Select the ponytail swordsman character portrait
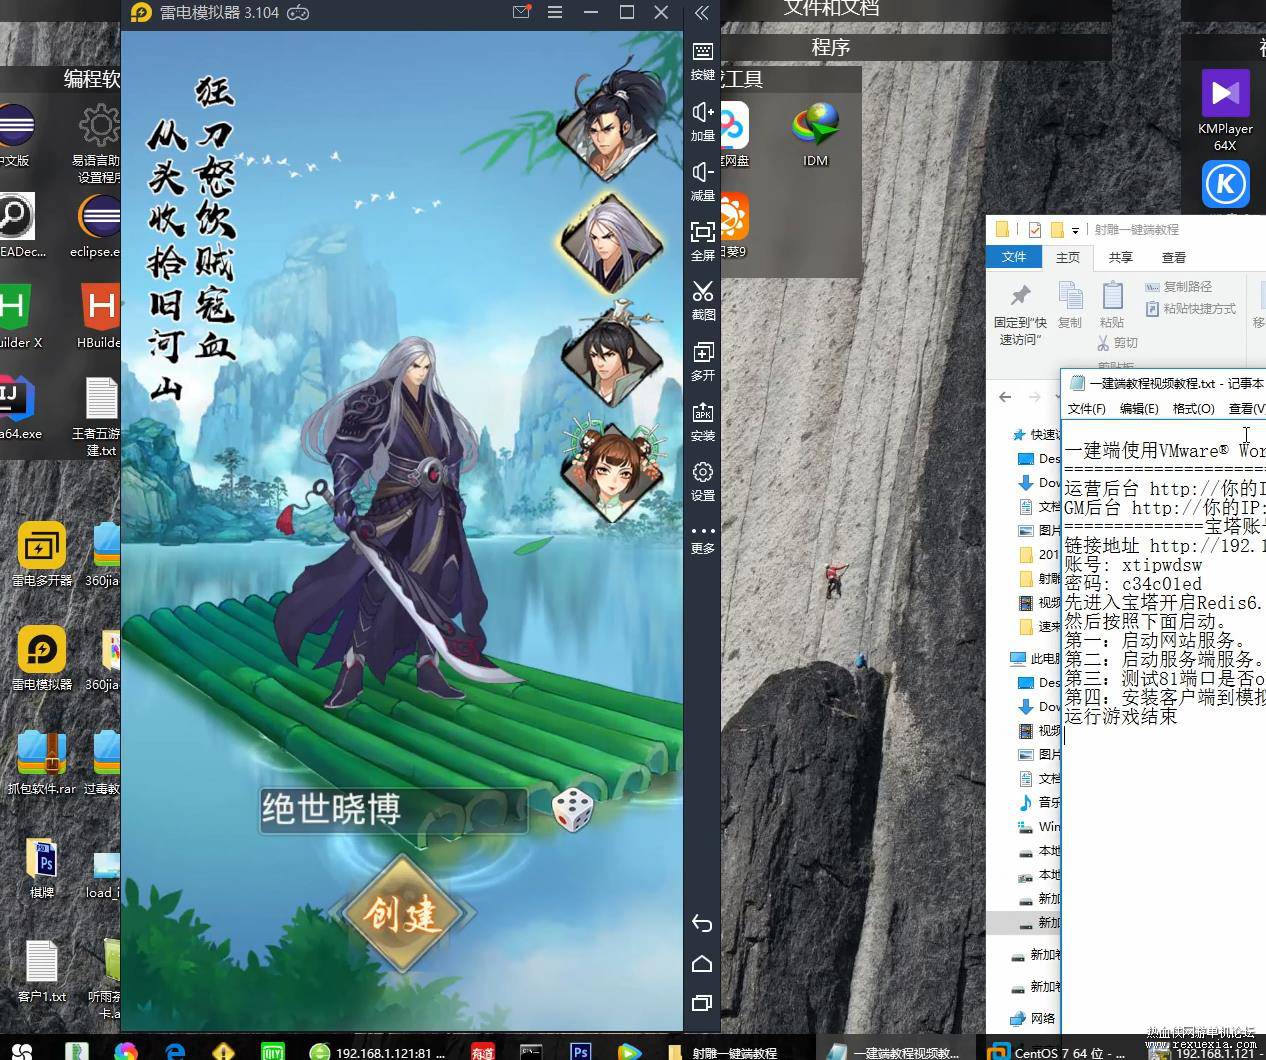 click(611, 127)
